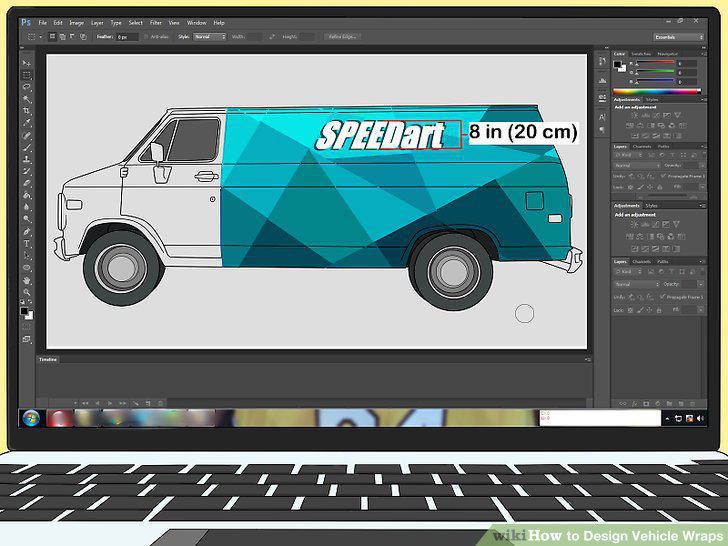Select the Magic Wand tool
The width and height of the screenshot is (728, 546).
(26, 99)
